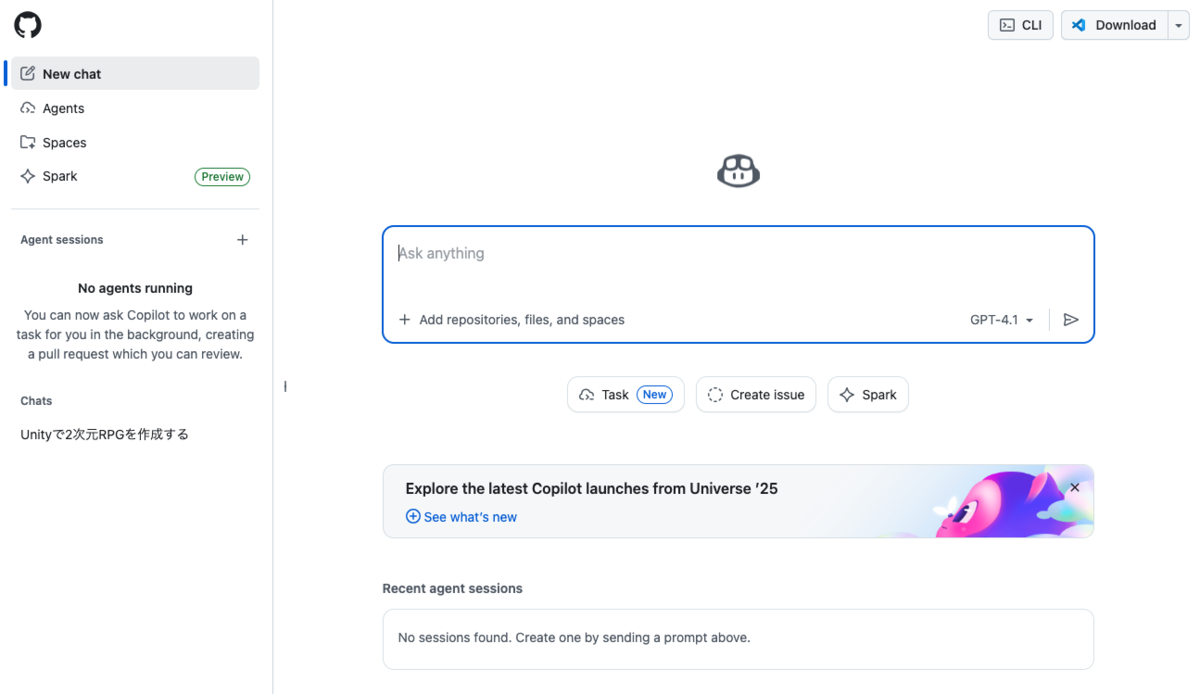Expand the Download options caret
The height and width of the screenshot is (694, 1200).
tap(1178, 25)
